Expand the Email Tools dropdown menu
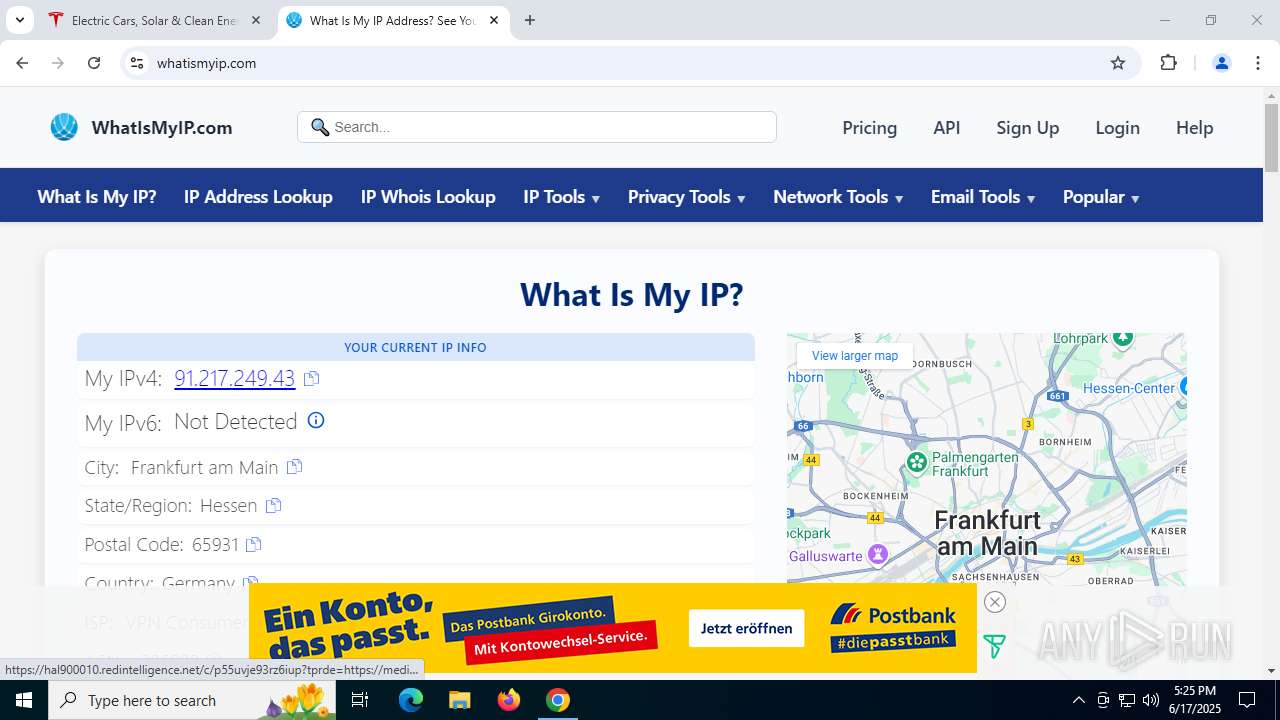The width and height of the screenshot is (1280, 720). click(983, 197)
